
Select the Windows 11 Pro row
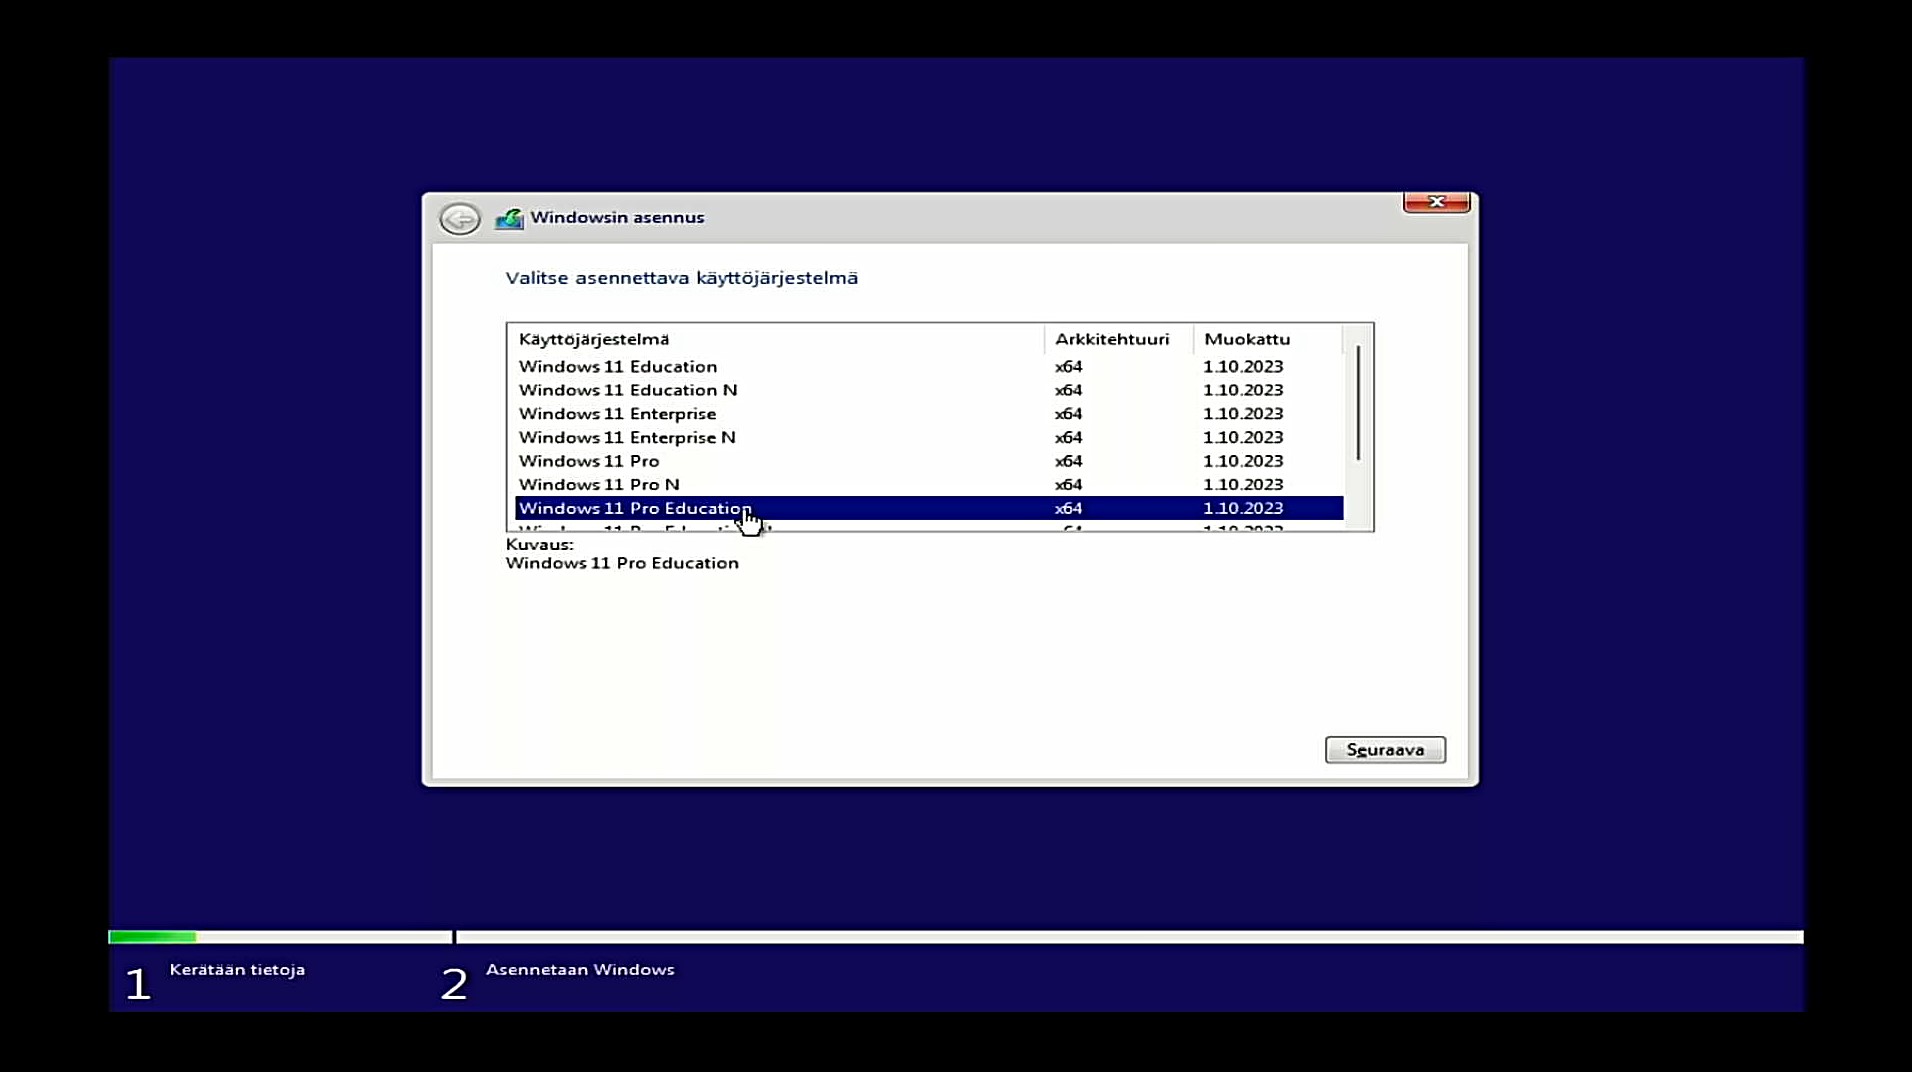929,461
